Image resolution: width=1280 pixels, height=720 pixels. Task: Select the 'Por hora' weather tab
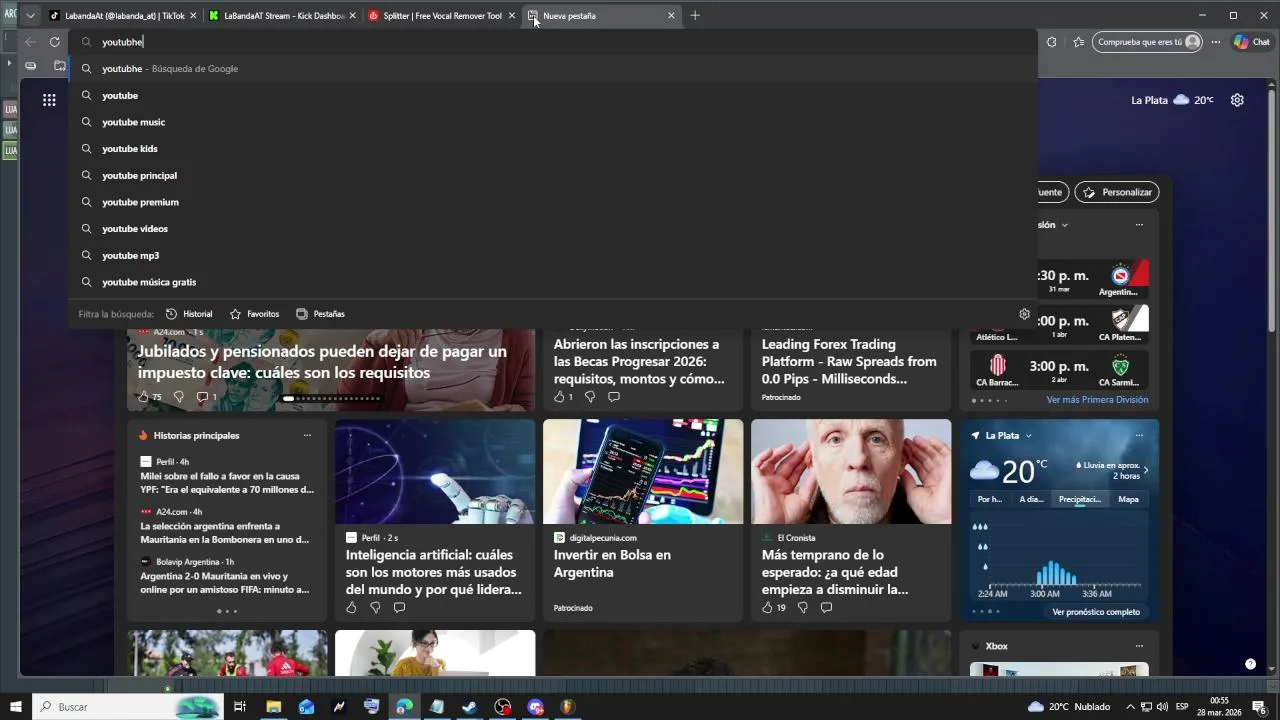point(990,499)
